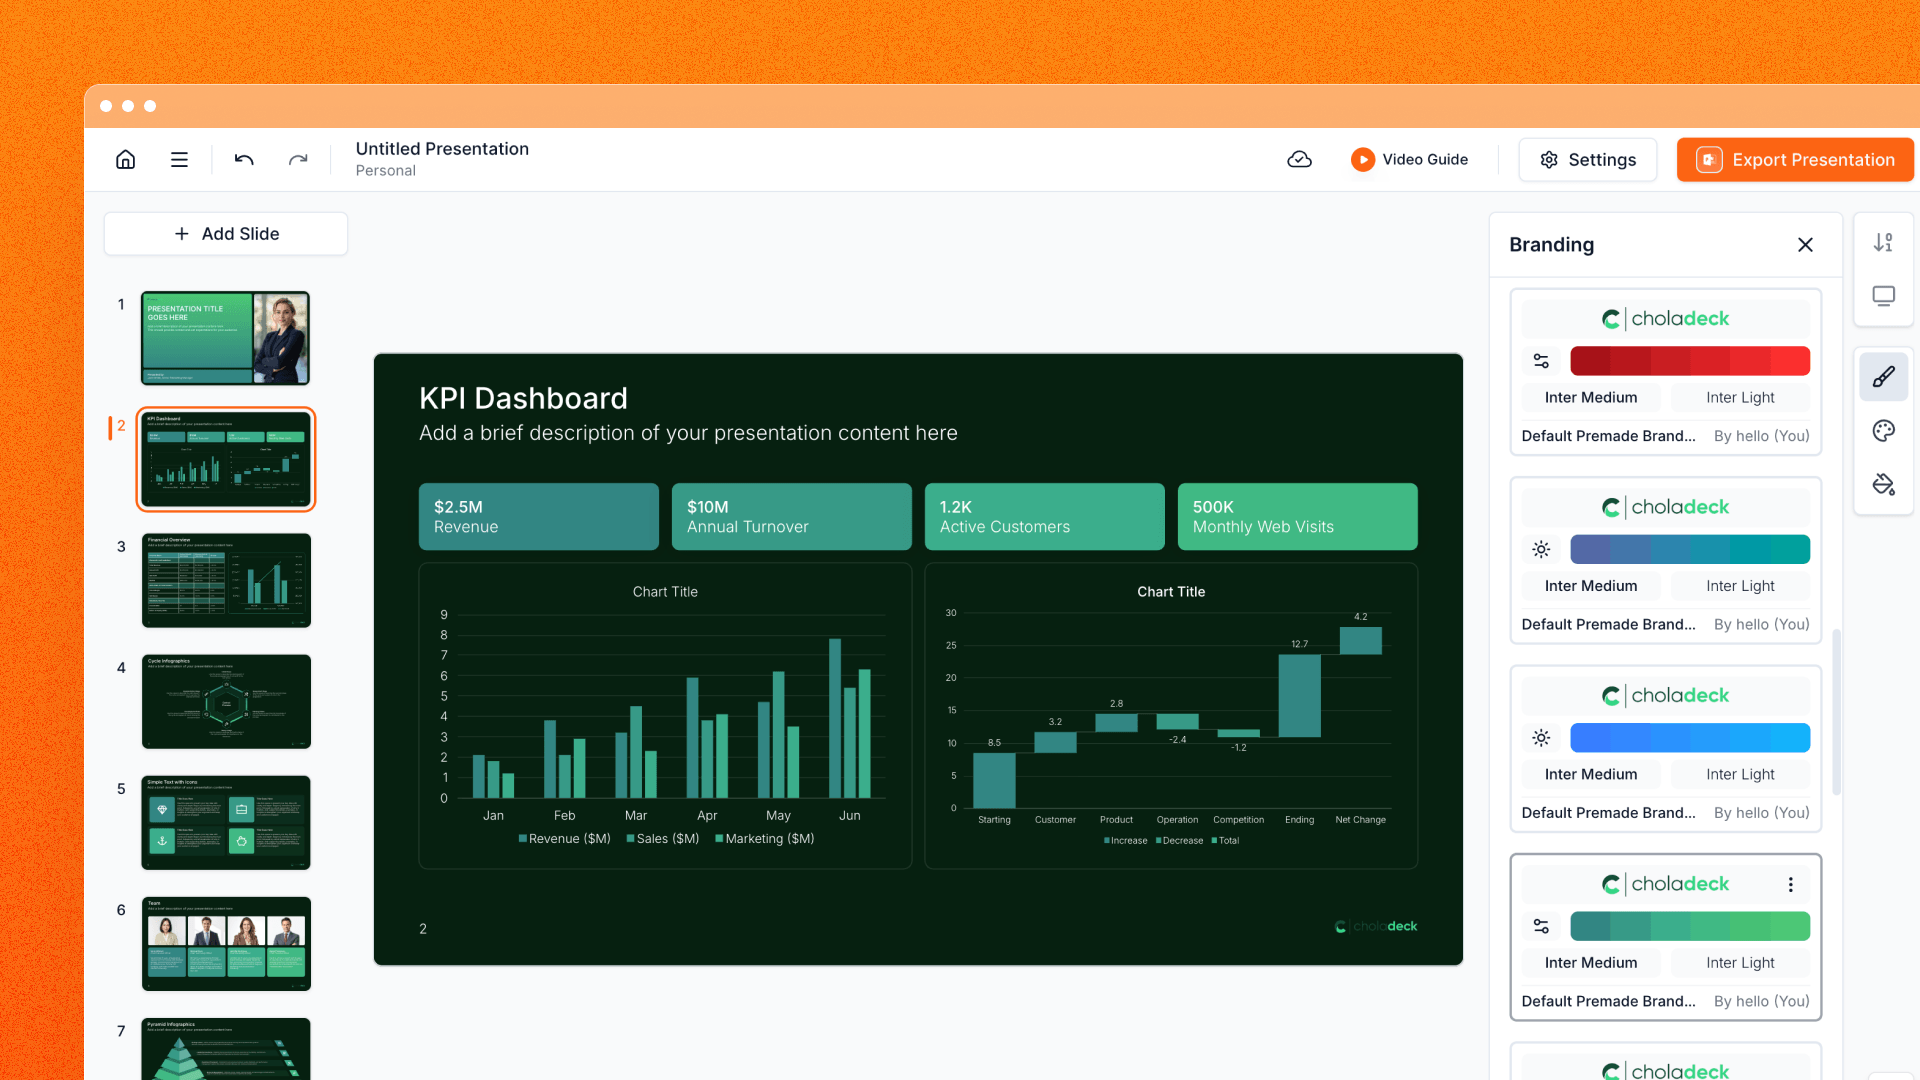Click the choladeck logo on the blue-teal brand card
The width and height of the screenshot is (1920, 1080).
click(x=1665, y=507)
